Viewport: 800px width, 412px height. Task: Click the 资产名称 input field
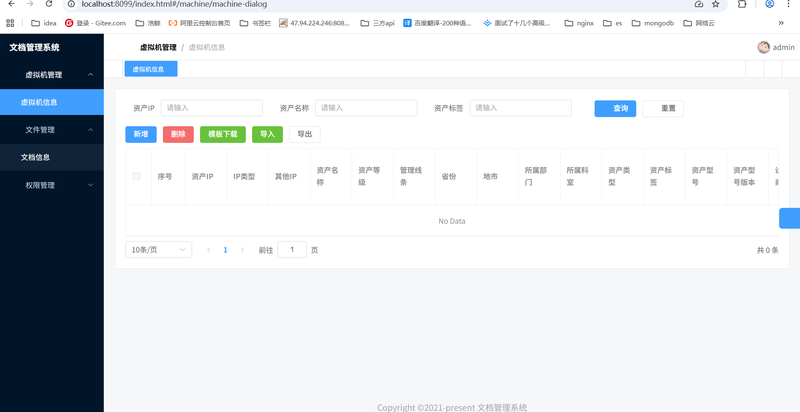[x=365, y=108]
